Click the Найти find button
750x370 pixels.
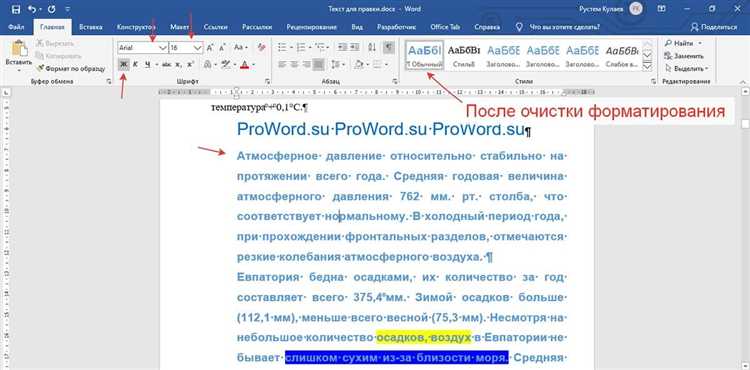click(x=679, y=44)
